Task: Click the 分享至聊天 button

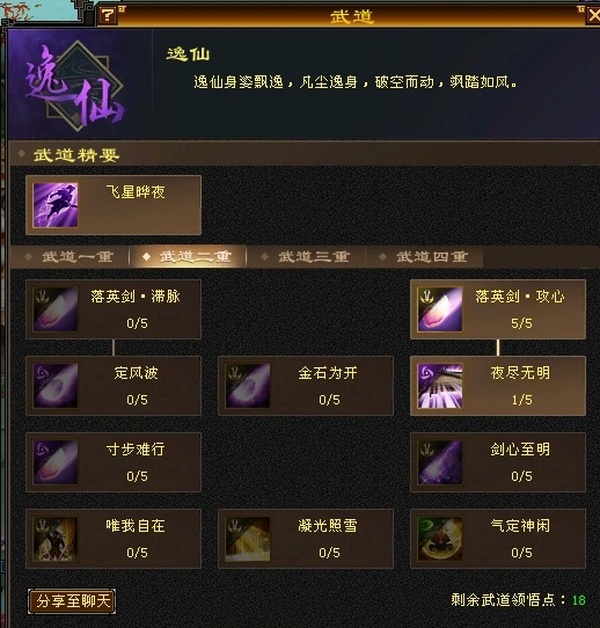Action: pos(72,601)
